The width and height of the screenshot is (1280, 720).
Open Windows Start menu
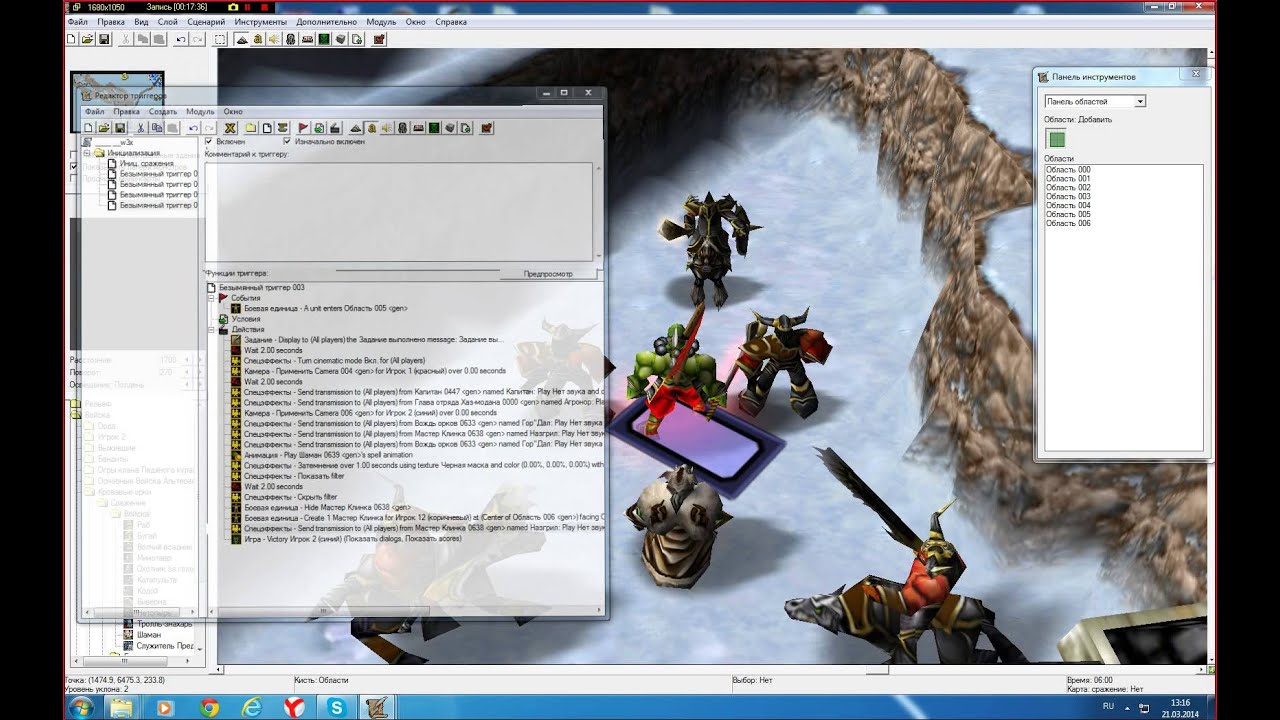pyautogui.click(x=82, y=708)
